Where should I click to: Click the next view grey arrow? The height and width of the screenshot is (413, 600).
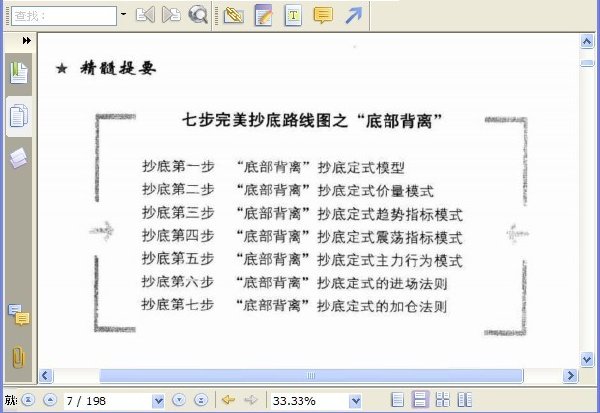(x=251, y=400)
